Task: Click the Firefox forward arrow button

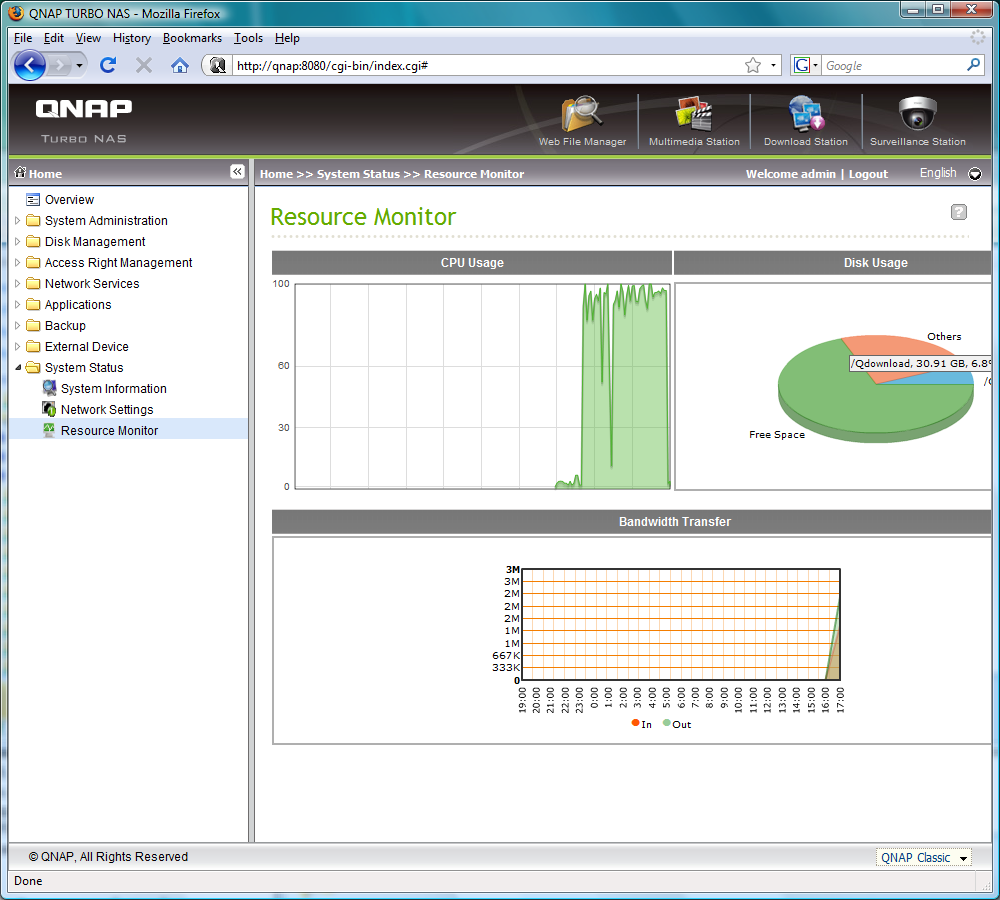Action: pyautogui.click(x=59, y=65)
